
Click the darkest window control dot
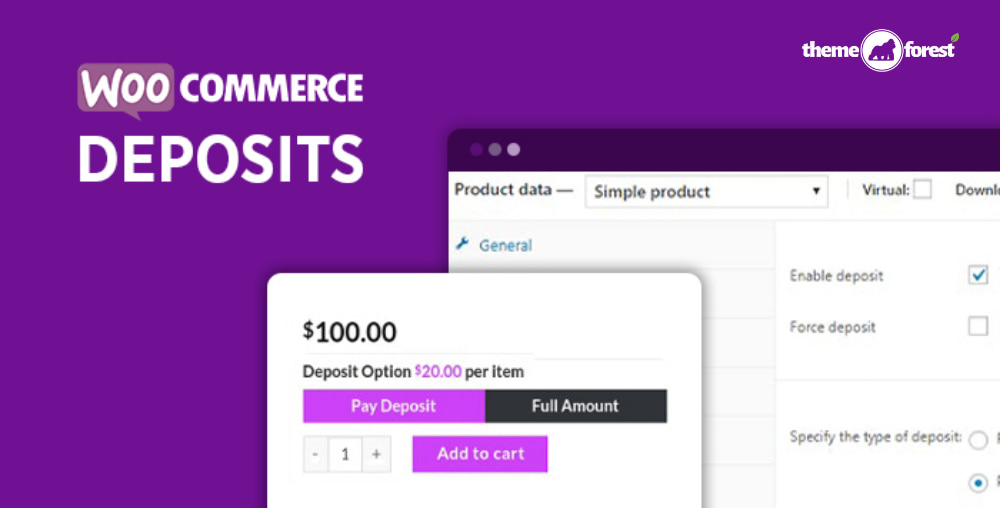tap(476, 150)
